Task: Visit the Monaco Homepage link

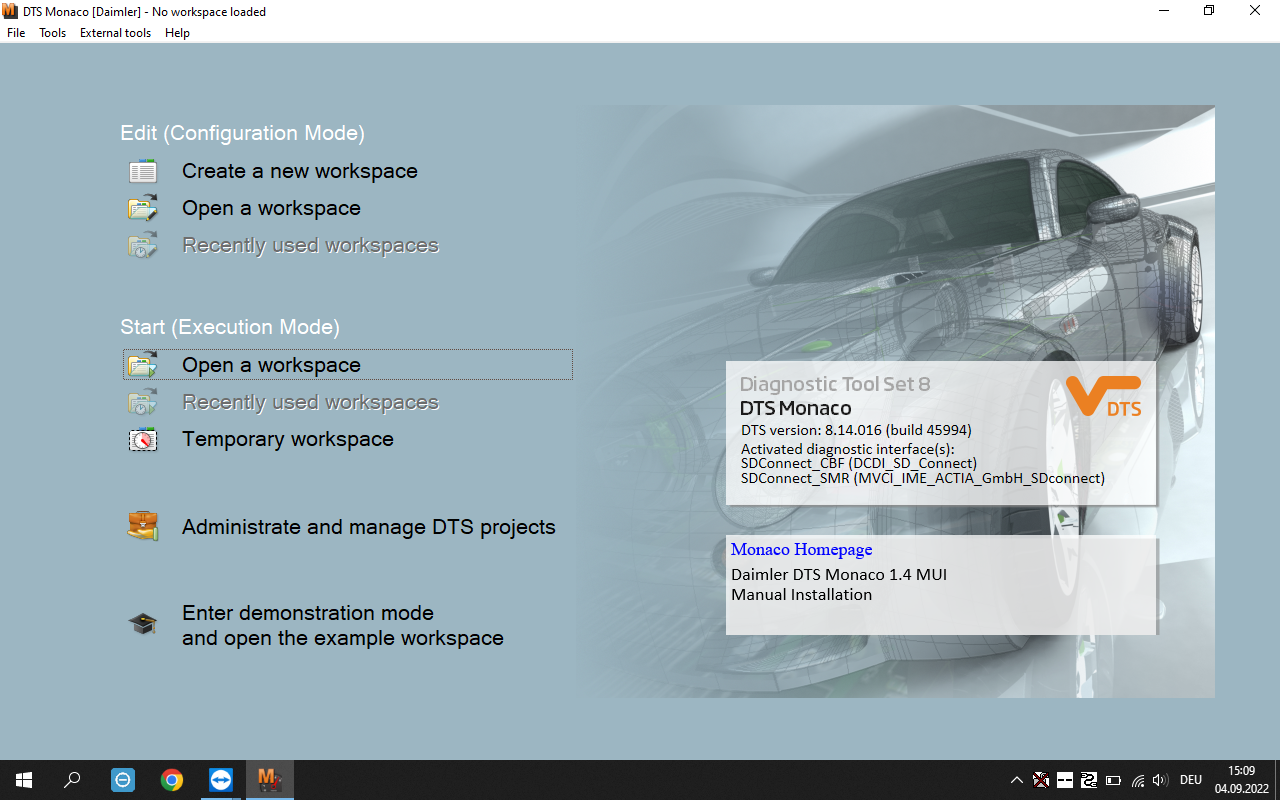Action: [x=802, y=550]
